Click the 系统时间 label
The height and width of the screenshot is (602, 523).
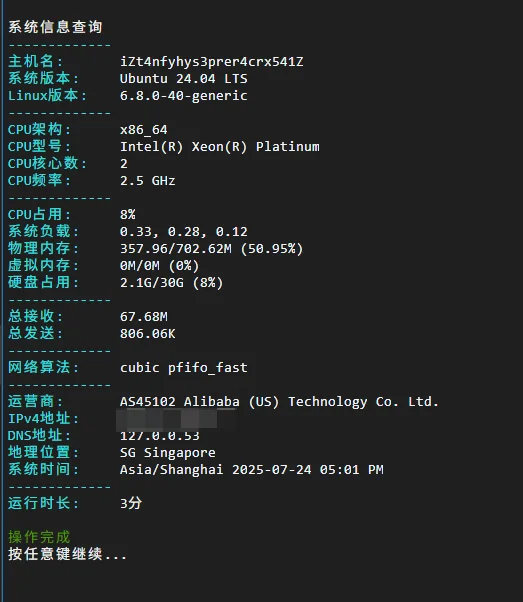[x=43, y=469]
